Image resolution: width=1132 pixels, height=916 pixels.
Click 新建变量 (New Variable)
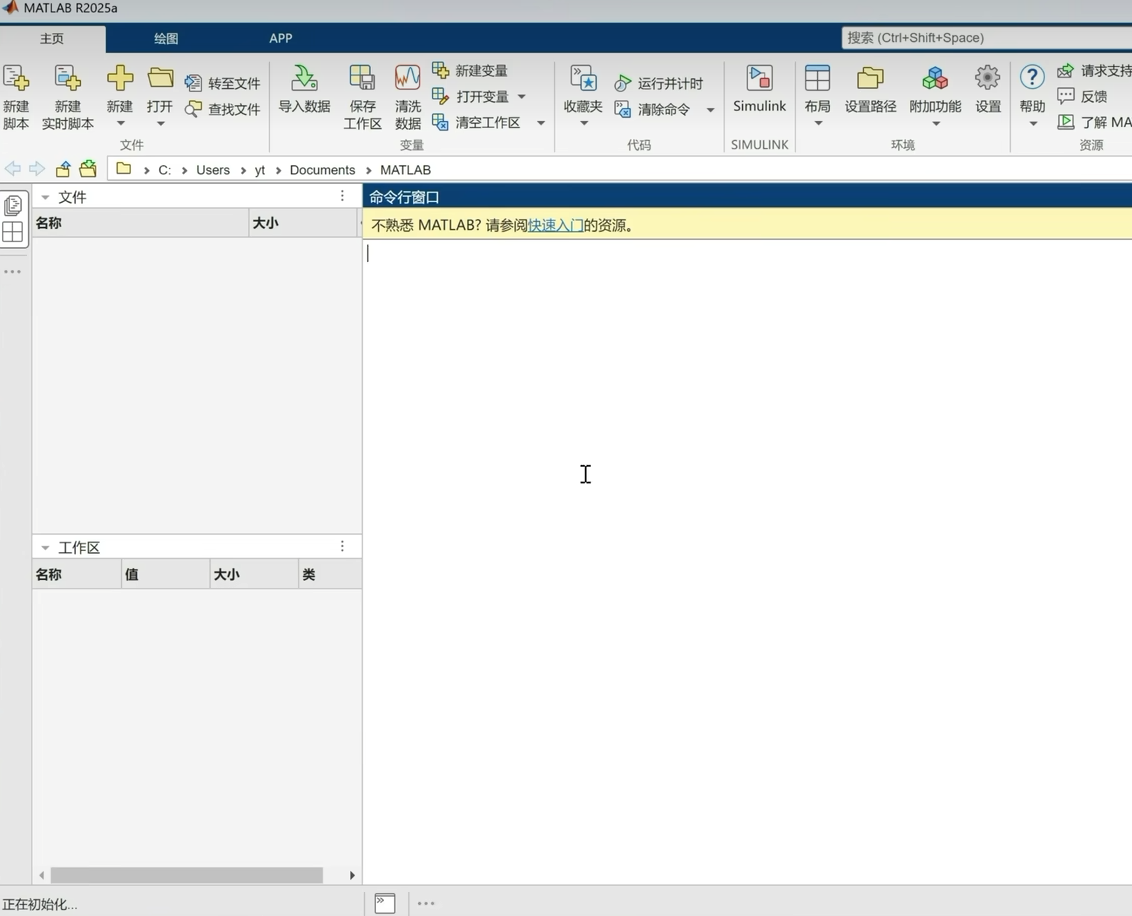[470, 70]
